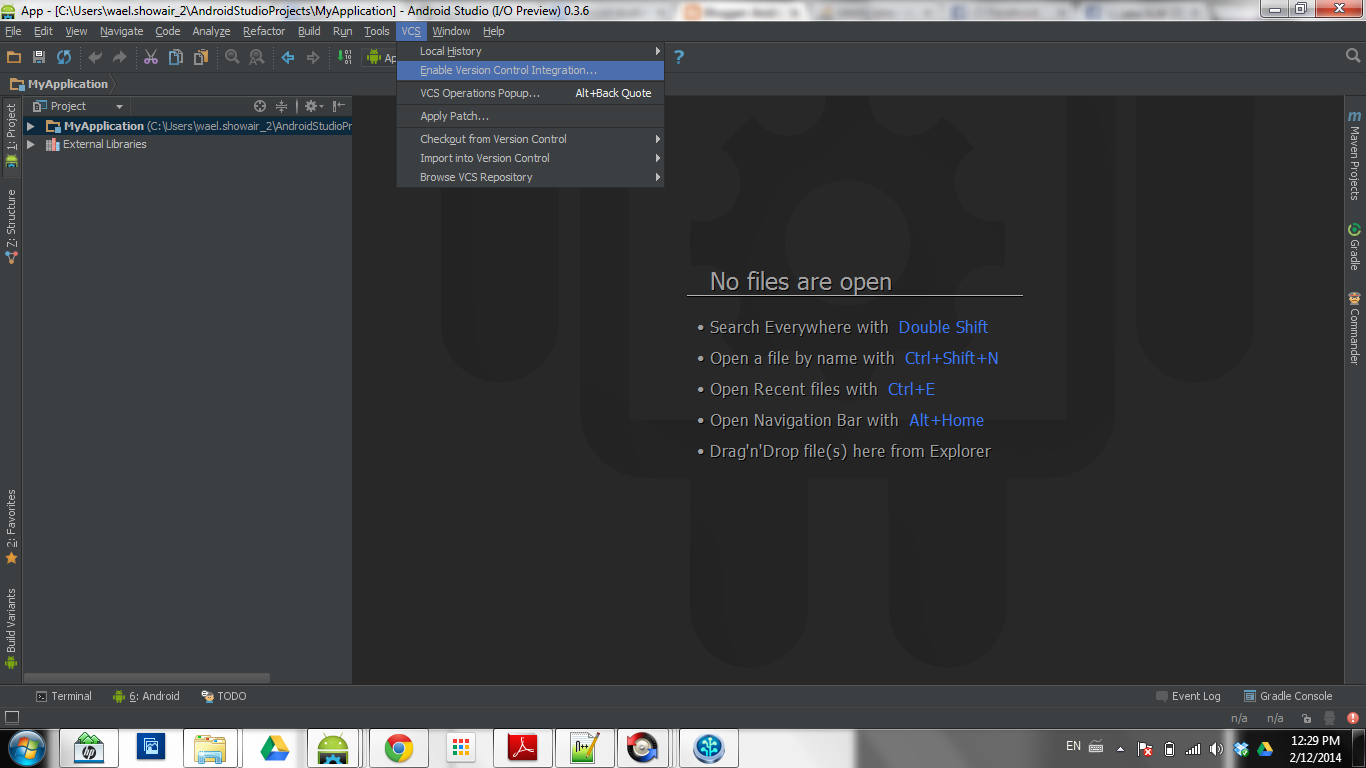Open the Commander side panel
Image resolution: width=1366 pixels, height=768 pixels.
point(1354,328)
